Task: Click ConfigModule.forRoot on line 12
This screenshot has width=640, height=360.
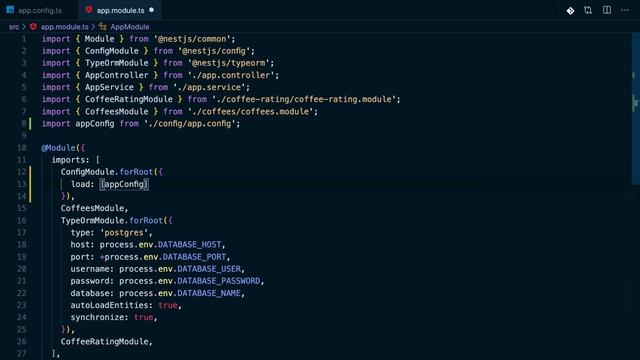Action: (107, 172)
